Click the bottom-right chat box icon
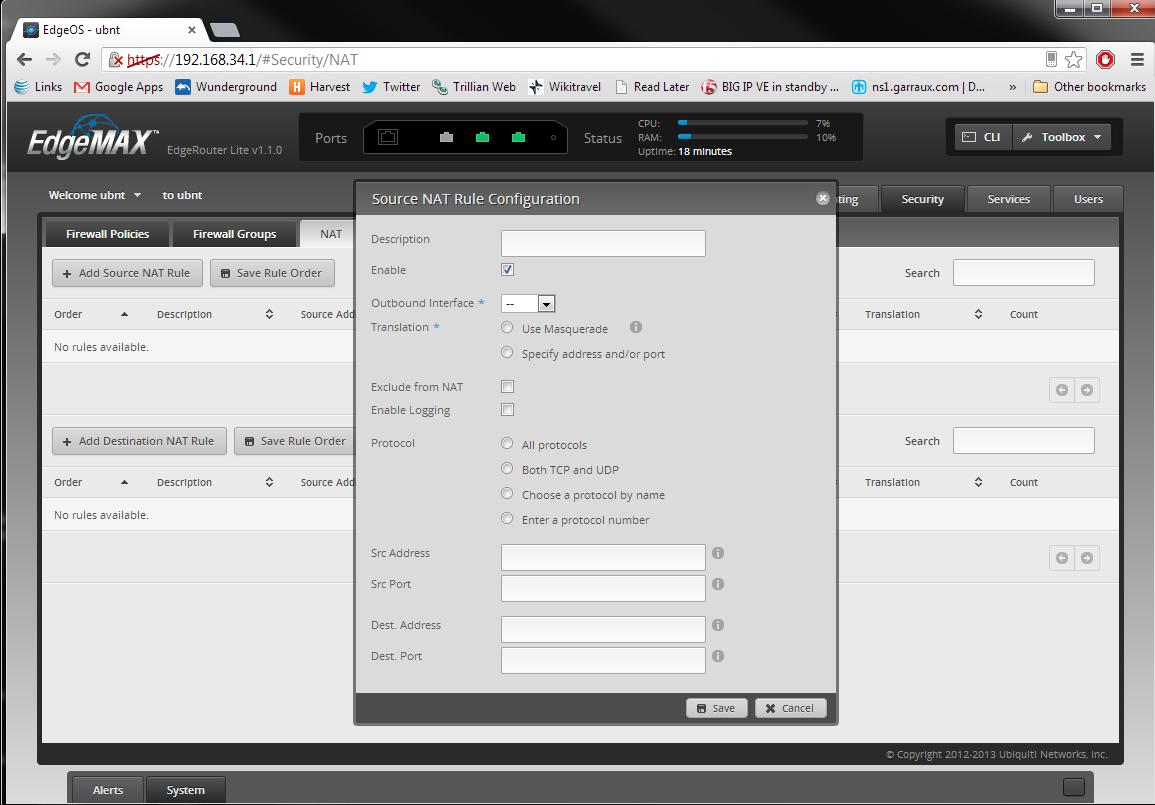This screenshot has height=805, width=1155. (1073, 787)
